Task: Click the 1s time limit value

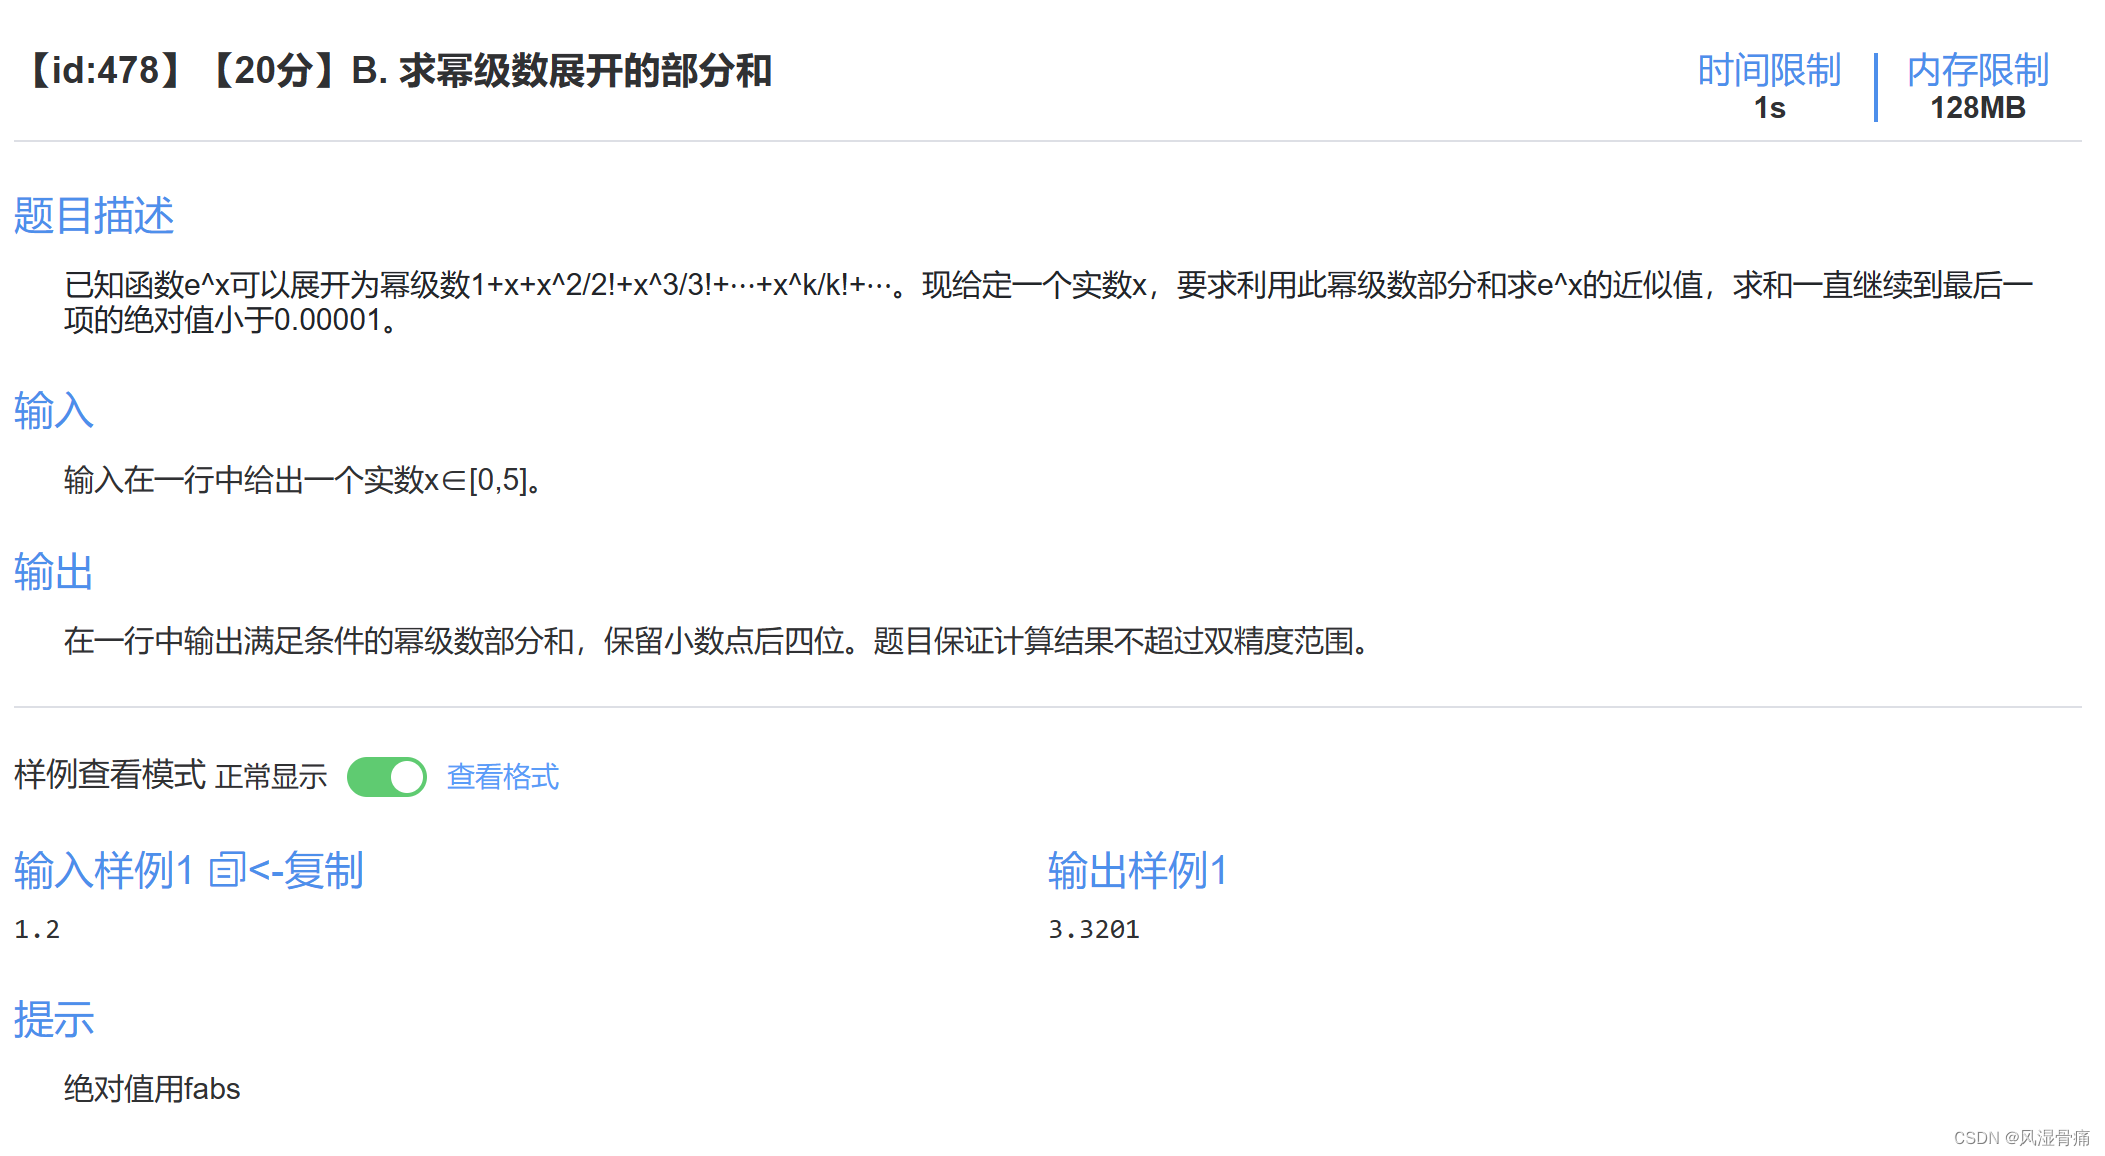Action: [x=1769, y=108]
